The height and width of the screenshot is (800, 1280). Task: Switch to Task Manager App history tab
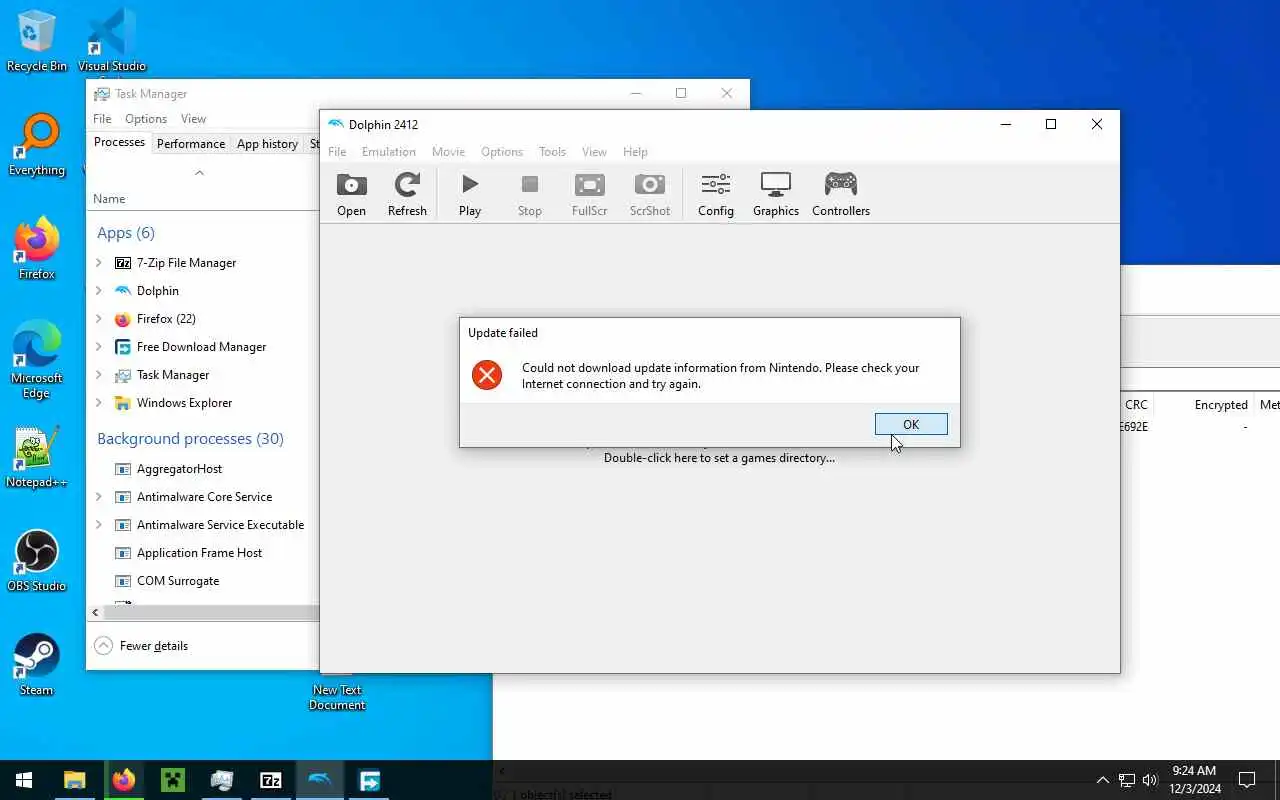267,144
